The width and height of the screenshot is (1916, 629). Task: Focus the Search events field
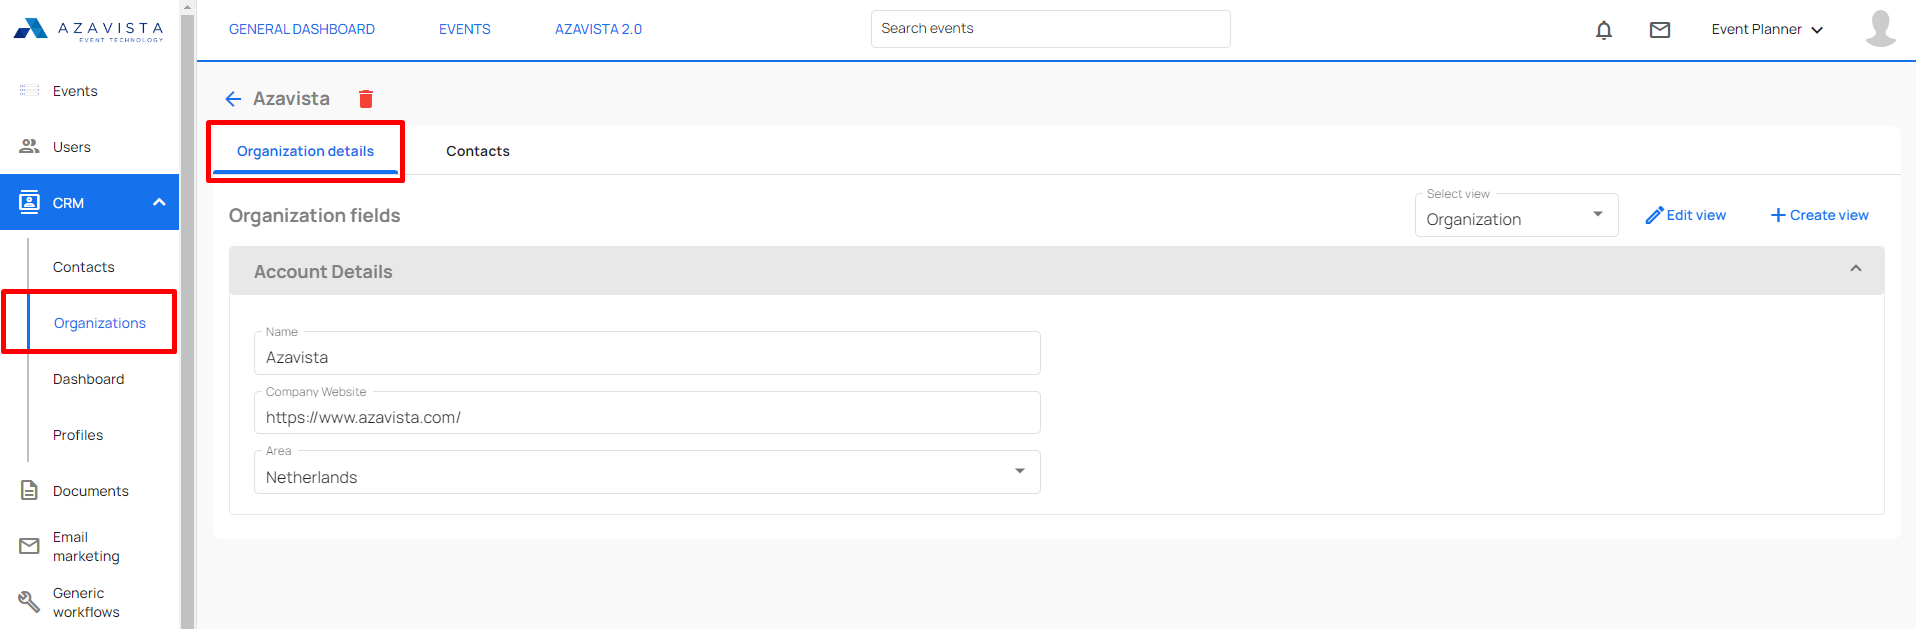[x=1050, y=29]
